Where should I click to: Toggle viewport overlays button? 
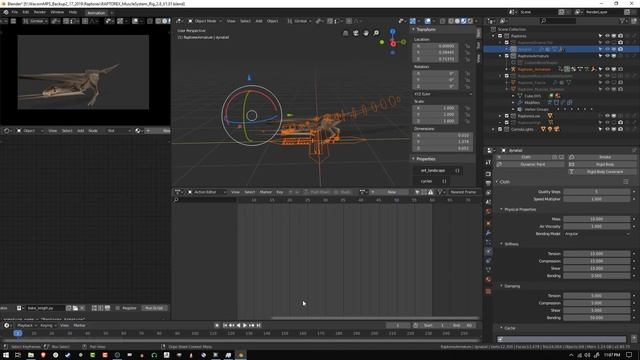pyautogui.click(x=427, y=21)
